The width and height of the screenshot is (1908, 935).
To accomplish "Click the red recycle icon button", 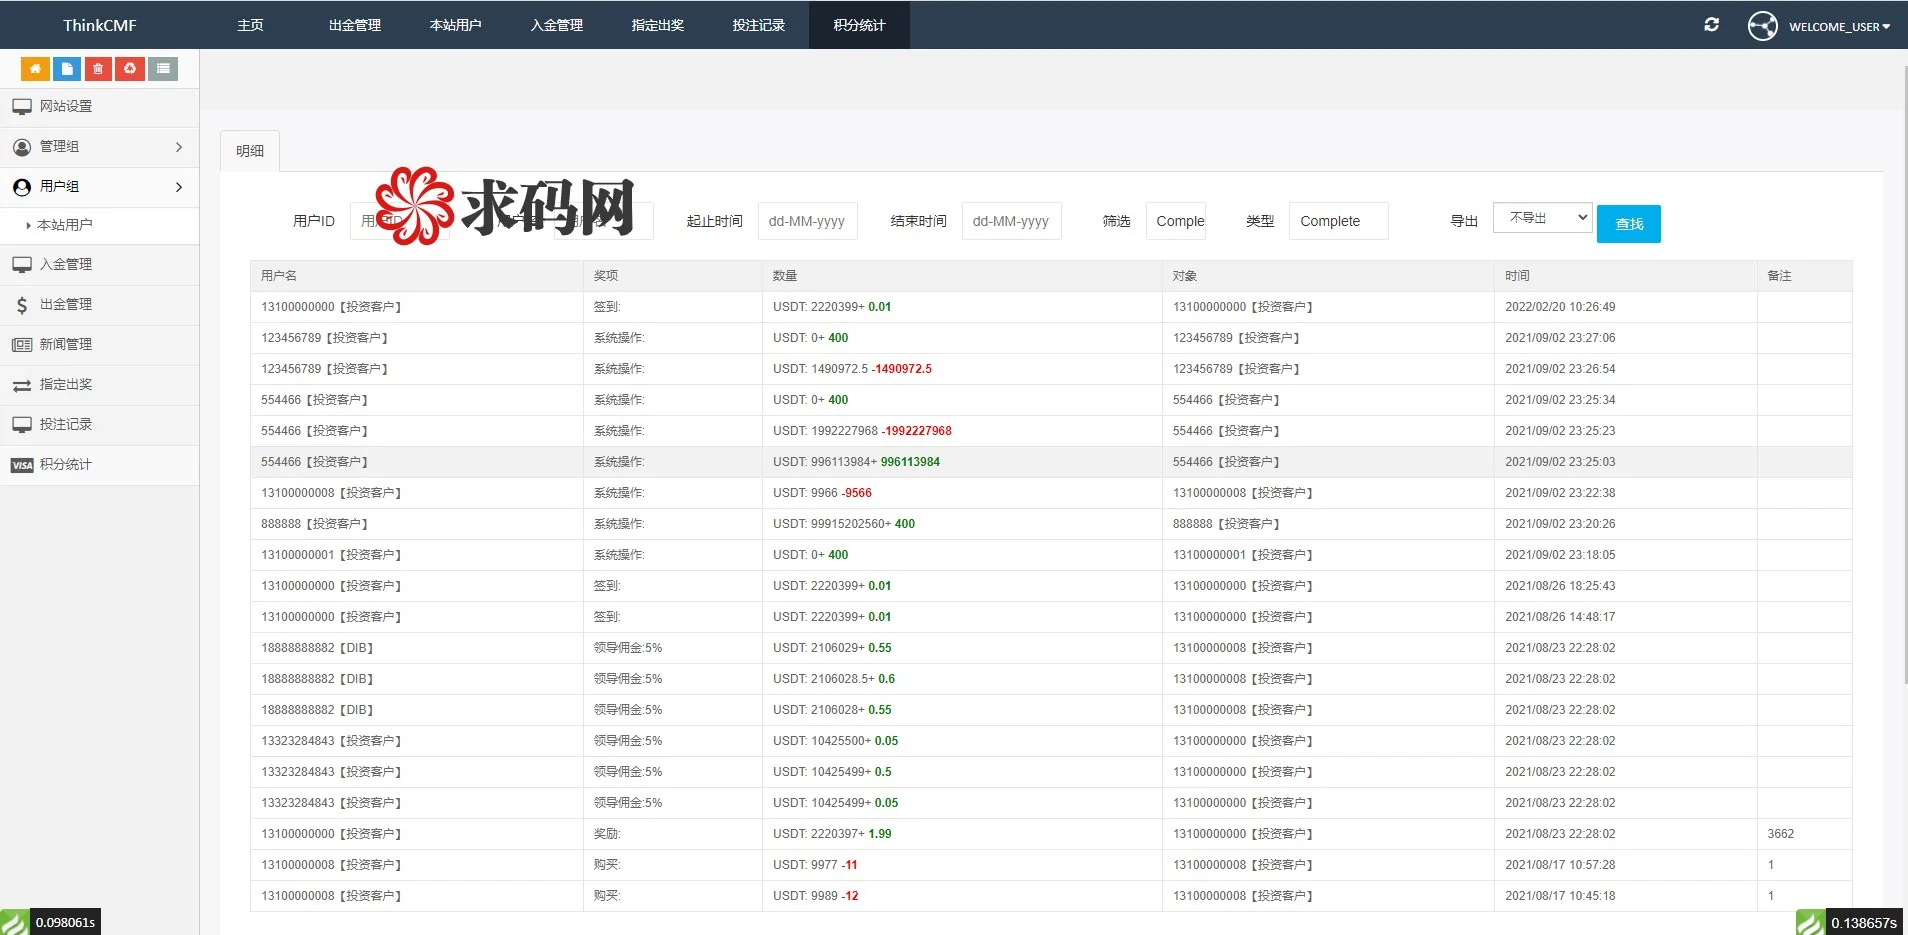I will 130,68.
